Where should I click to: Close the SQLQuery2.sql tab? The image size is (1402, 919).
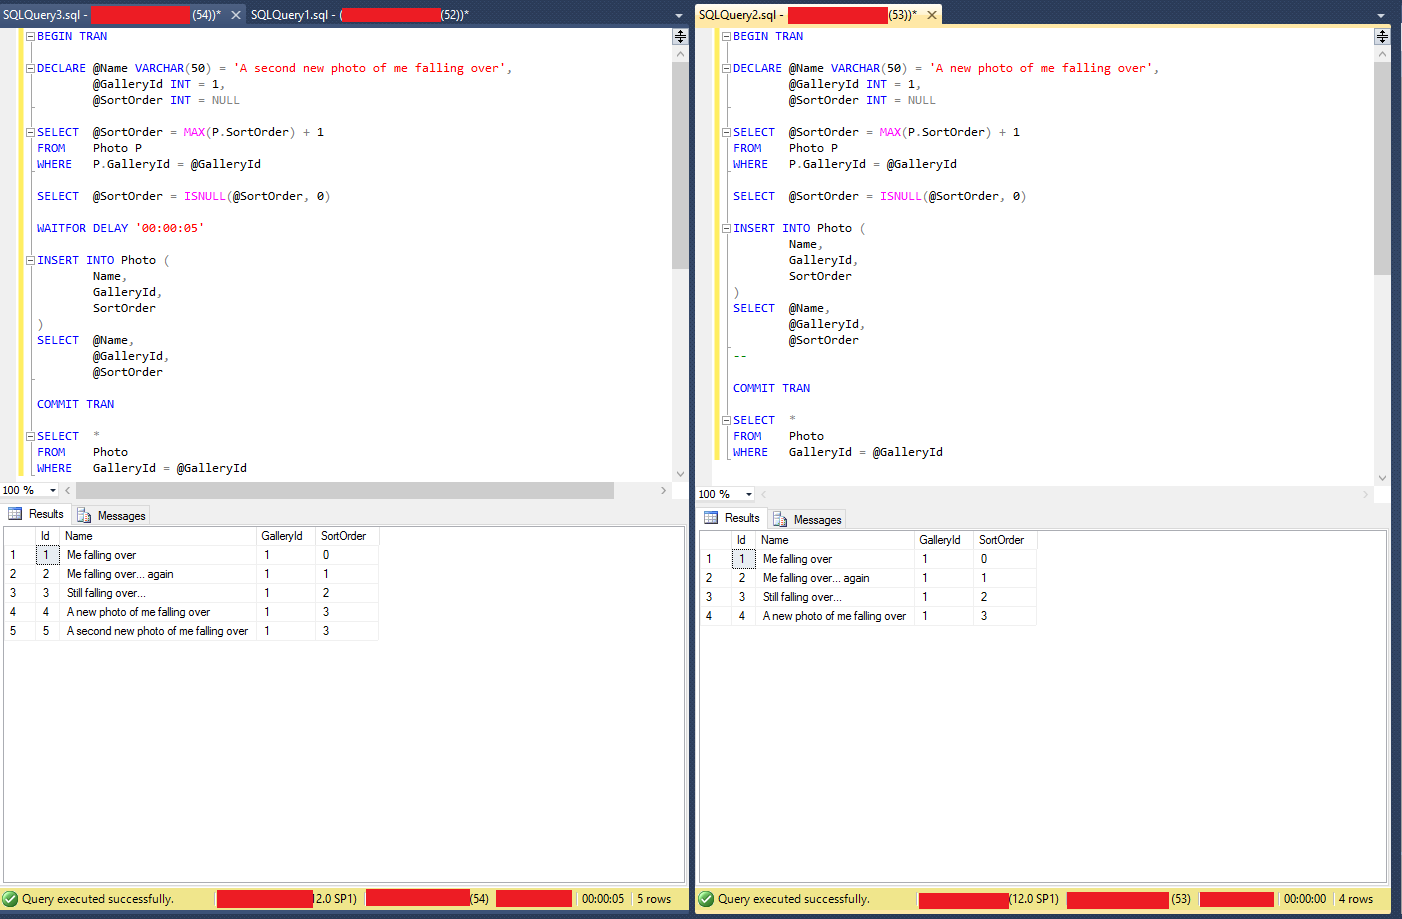[x=932, y=15]
